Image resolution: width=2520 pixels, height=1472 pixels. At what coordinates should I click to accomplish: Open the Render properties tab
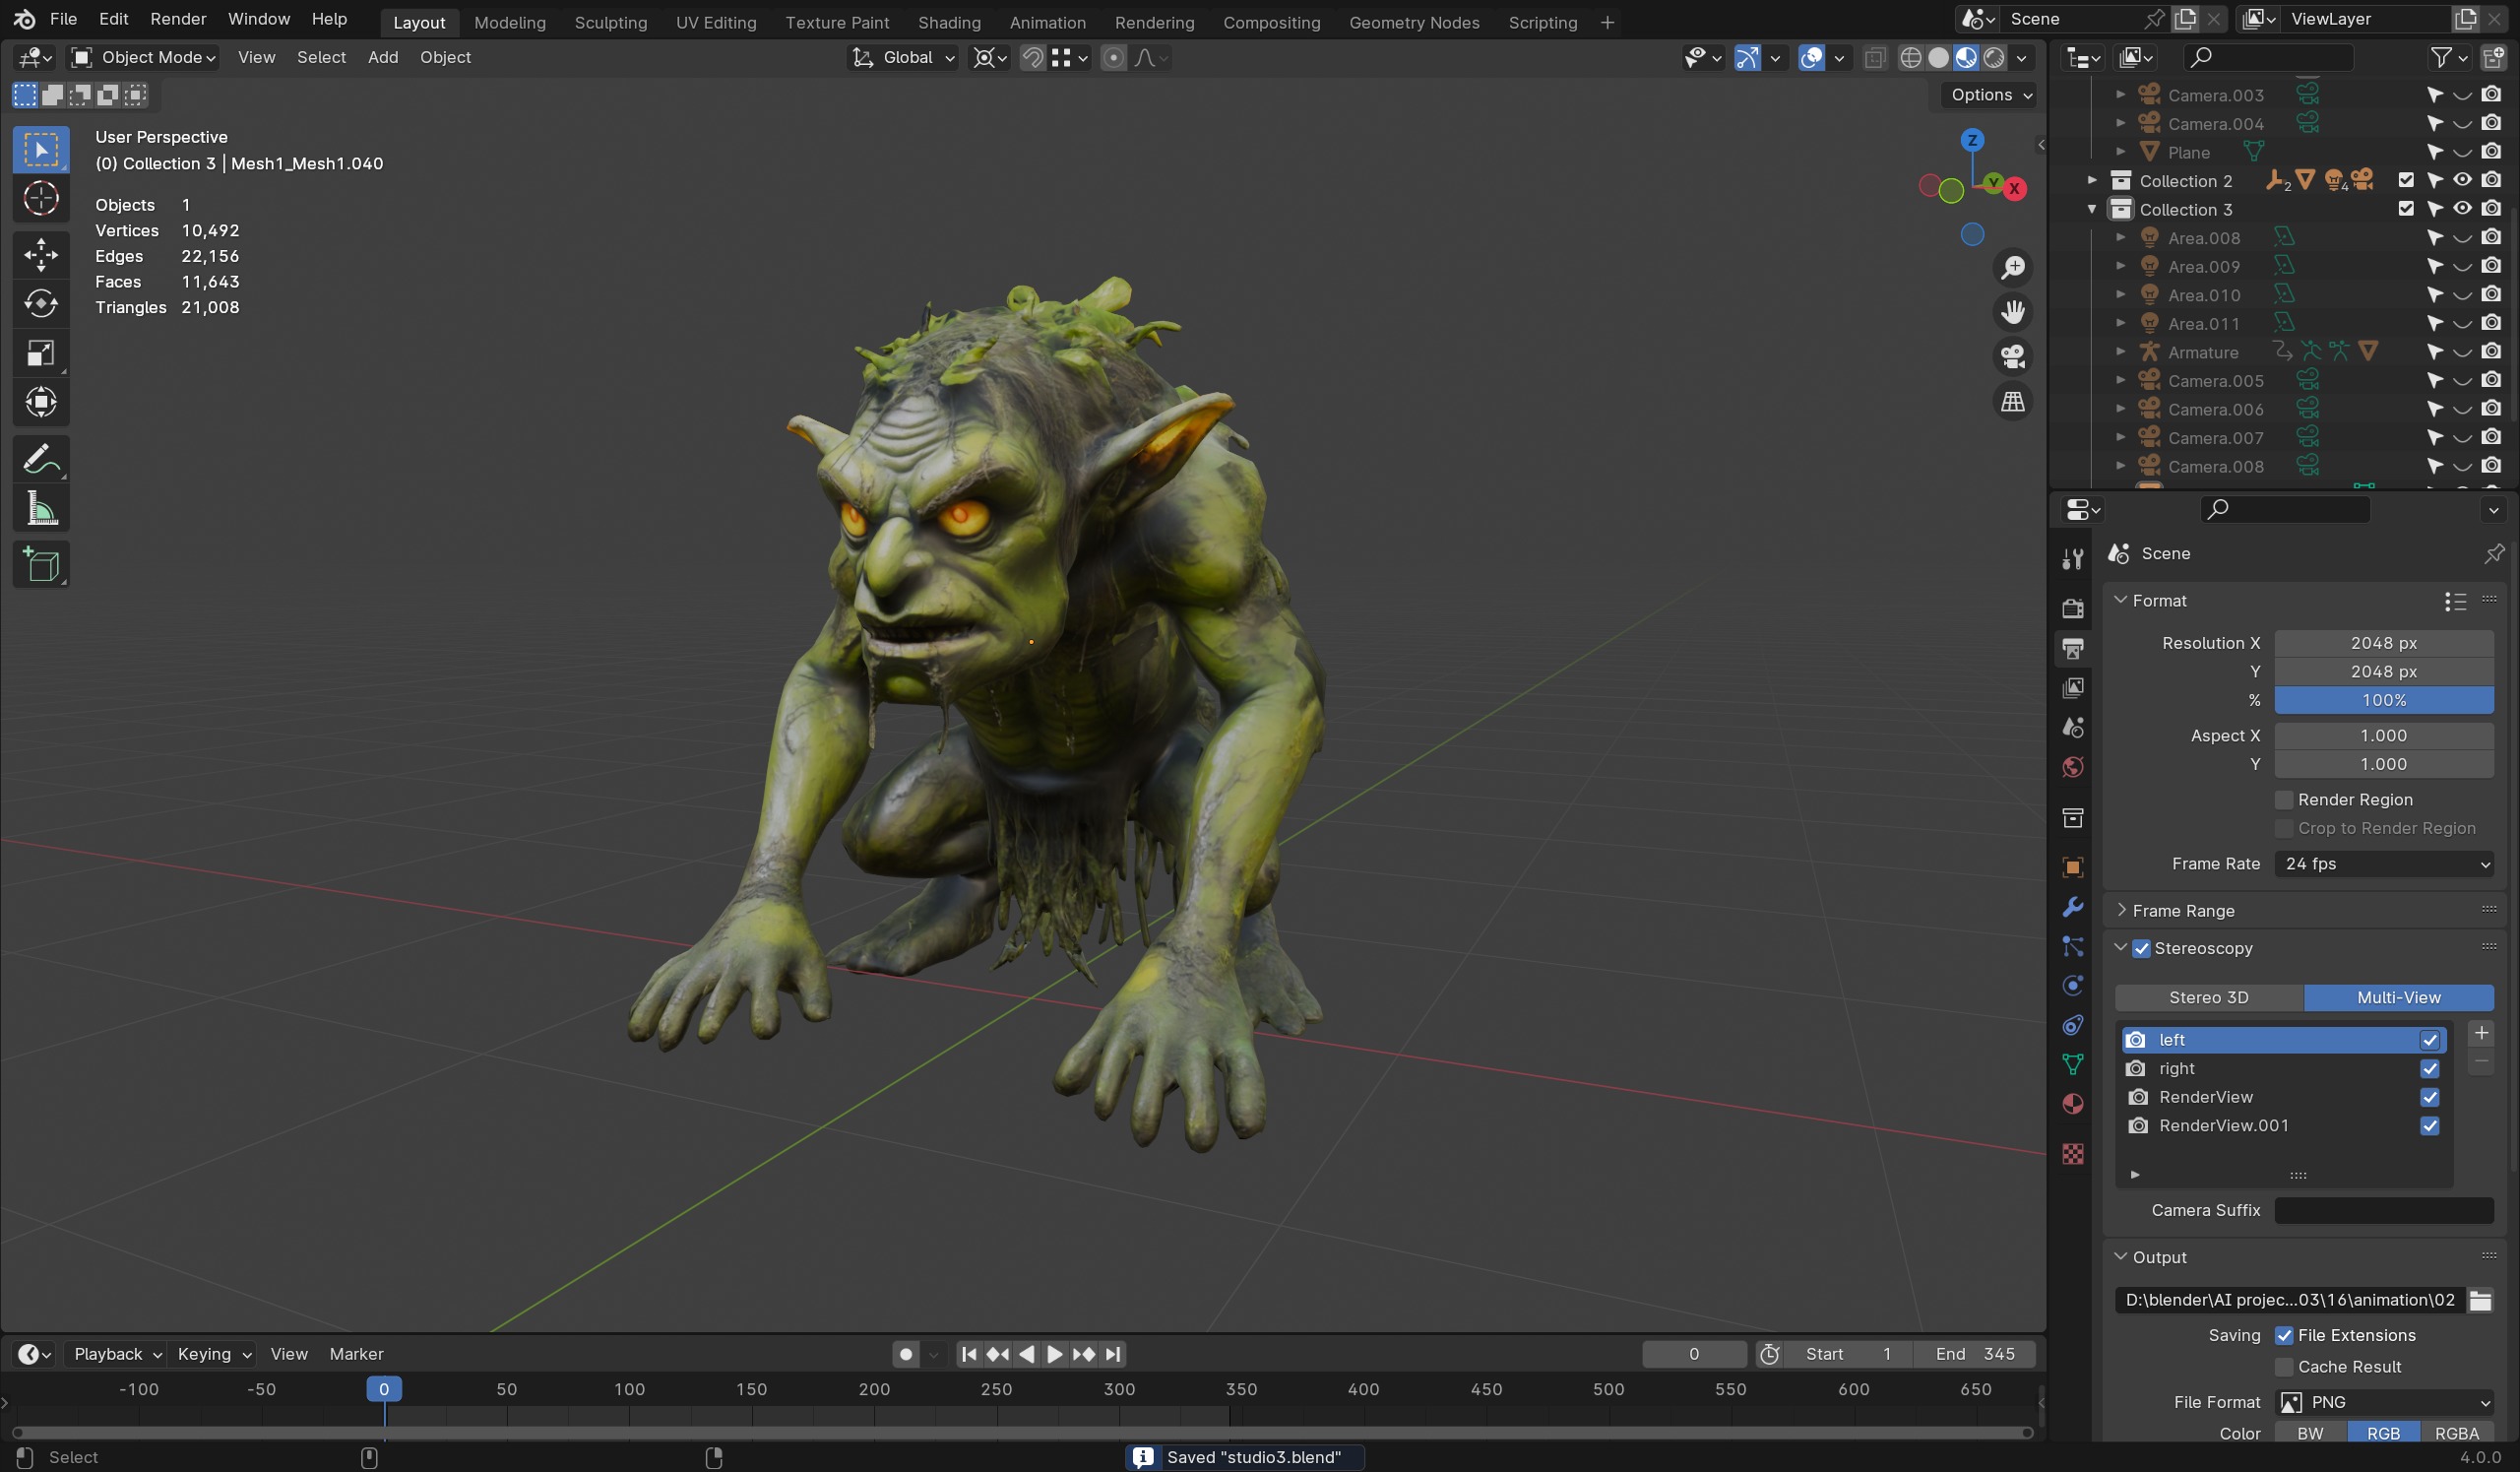tap(2072, 608)
